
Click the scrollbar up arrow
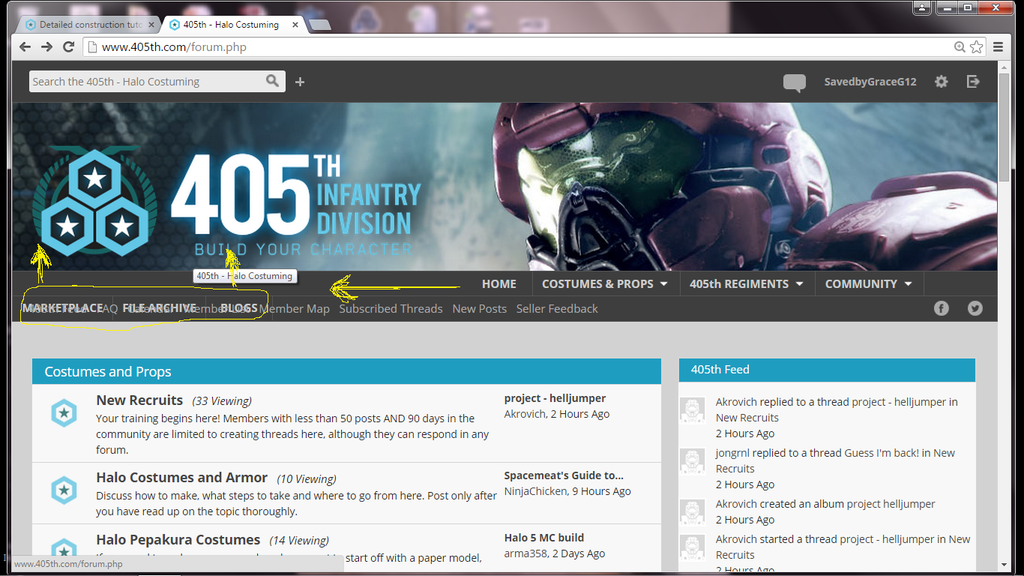click(1004, 67)
